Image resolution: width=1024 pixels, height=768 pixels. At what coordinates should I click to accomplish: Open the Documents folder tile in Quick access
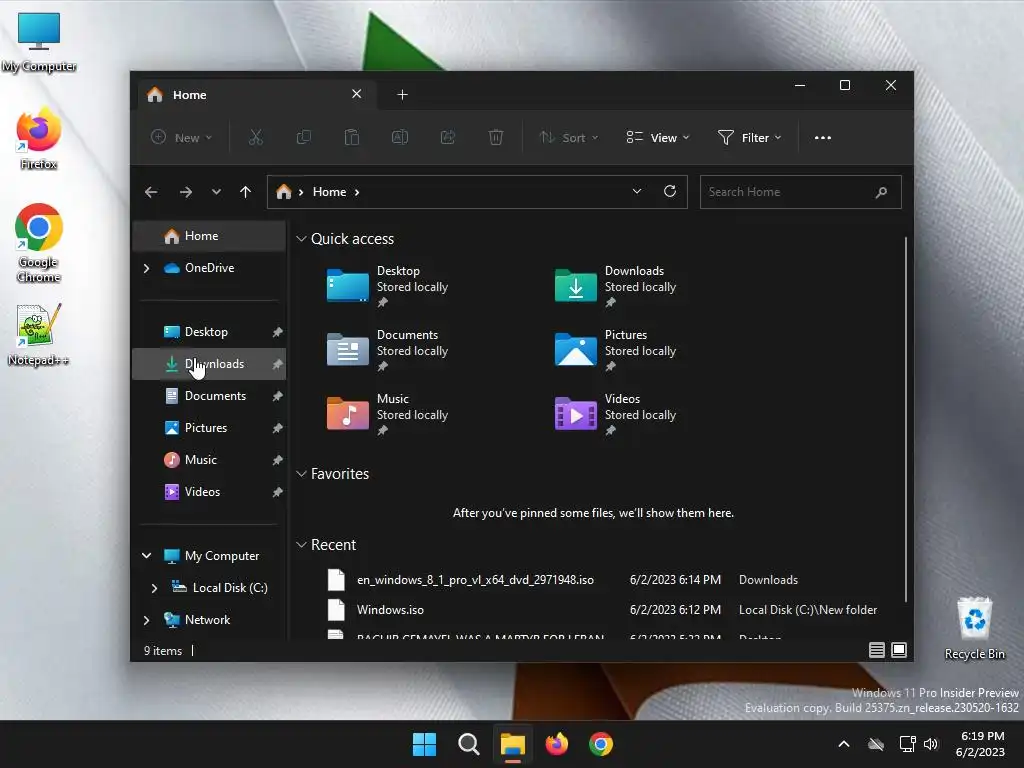pos(388,350)
